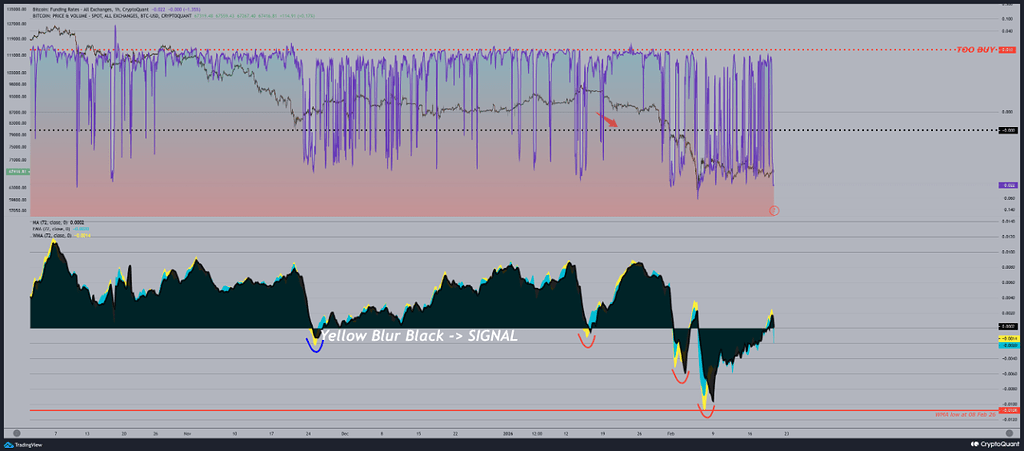Image resolution: width=1024 pixels, height=451 pixels.
Task: Select the purple funding rate value tag
Action: point(1008,186)
